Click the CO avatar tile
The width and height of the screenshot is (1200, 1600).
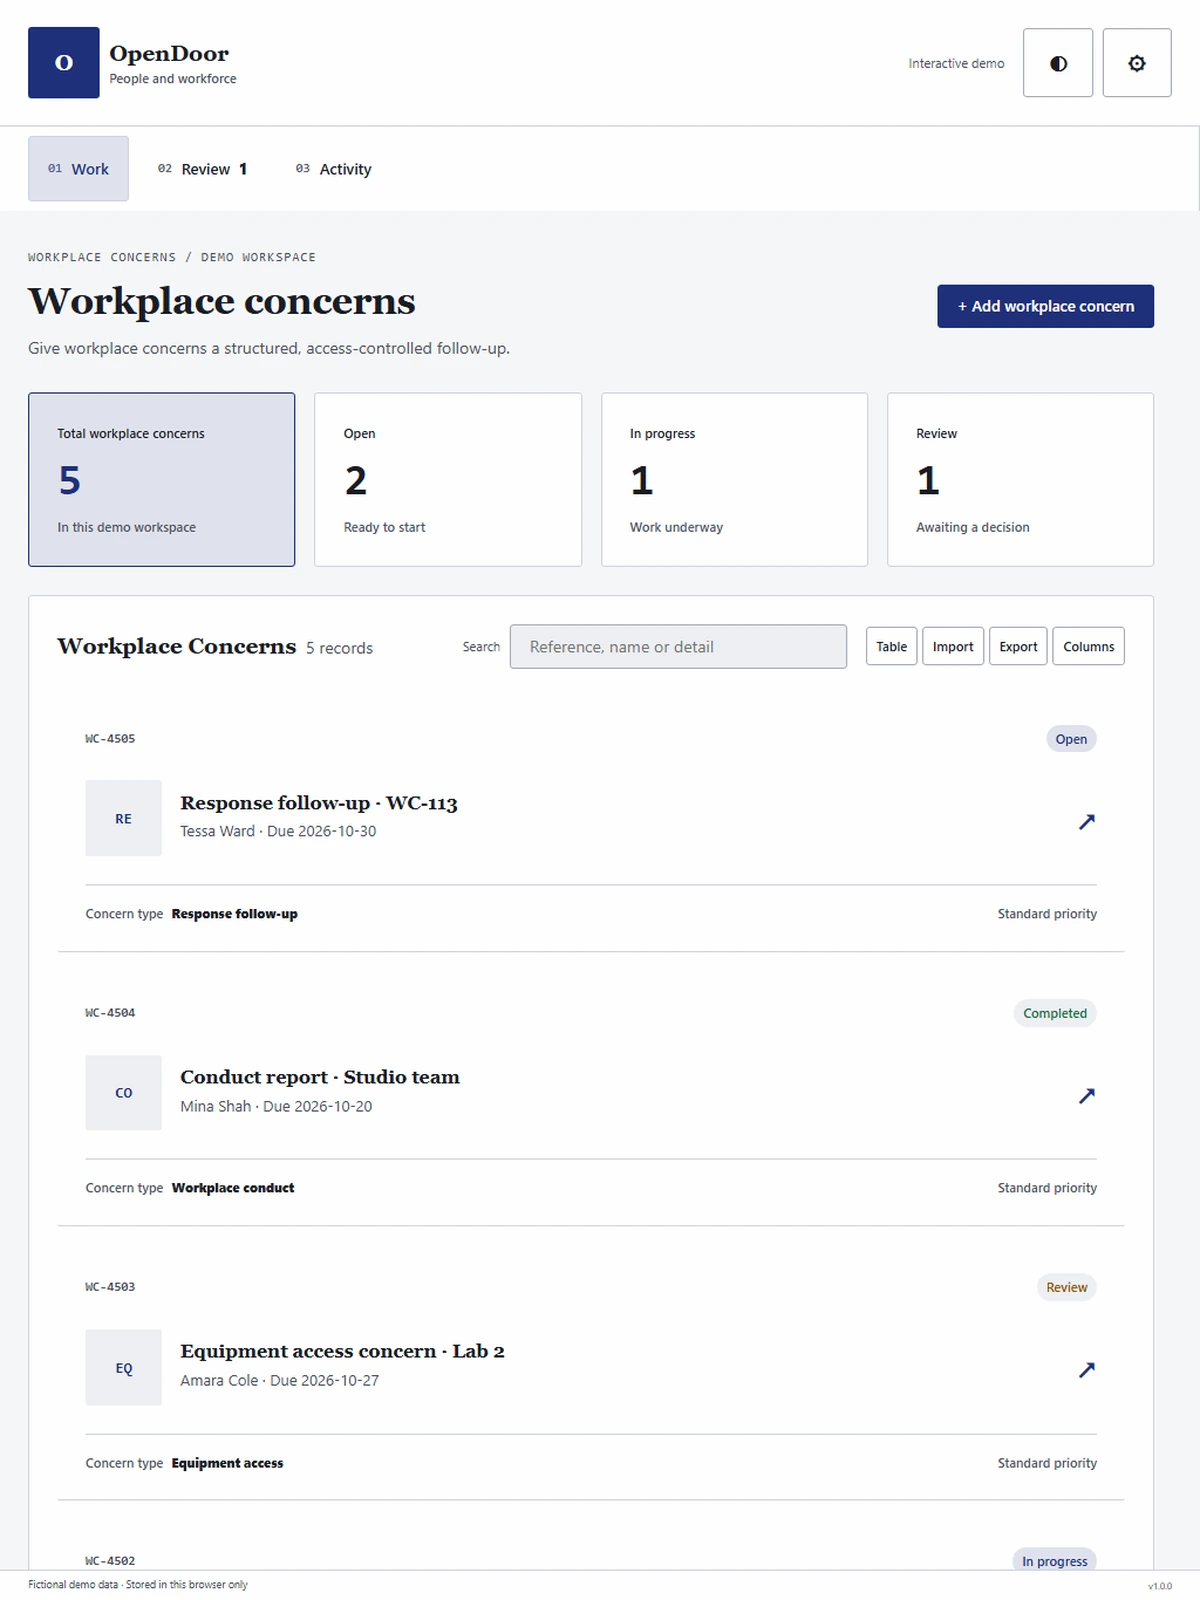[123, 1093]
